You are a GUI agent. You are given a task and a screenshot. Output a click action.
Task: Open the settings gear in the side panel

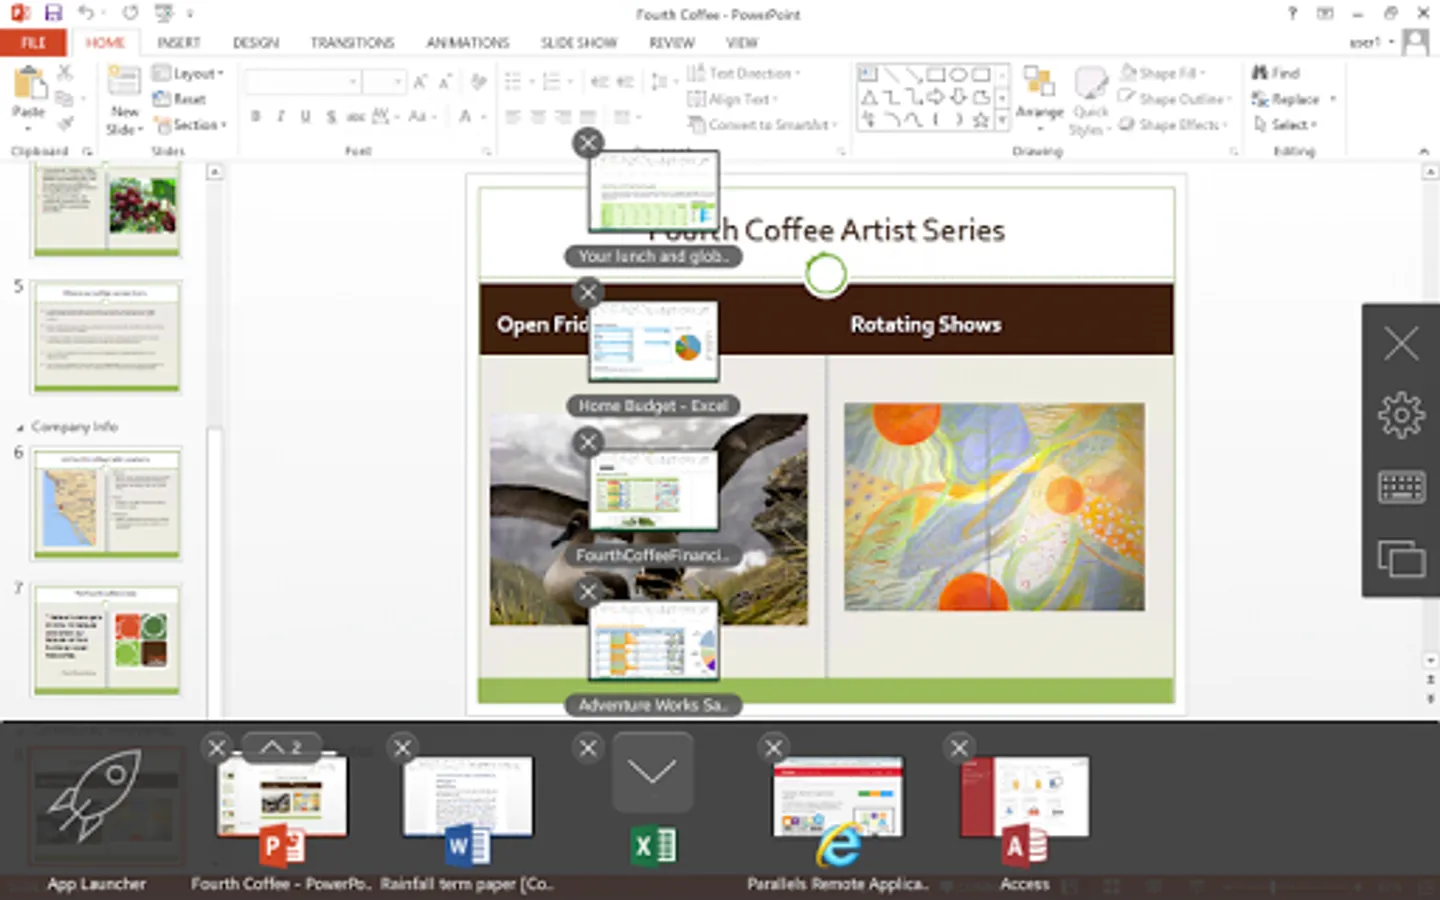point(1401,414)
